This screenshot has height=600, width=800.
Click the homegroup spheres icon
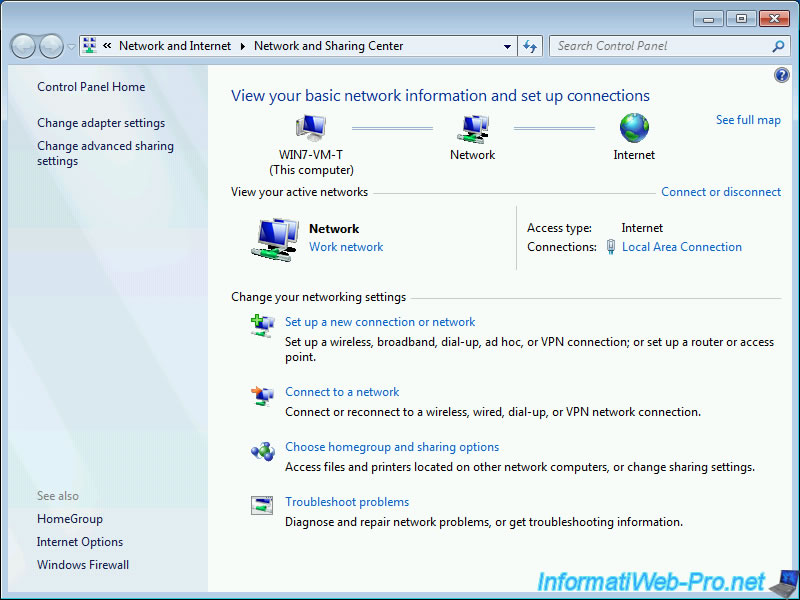pyautogui.click(x=262, y=451)
